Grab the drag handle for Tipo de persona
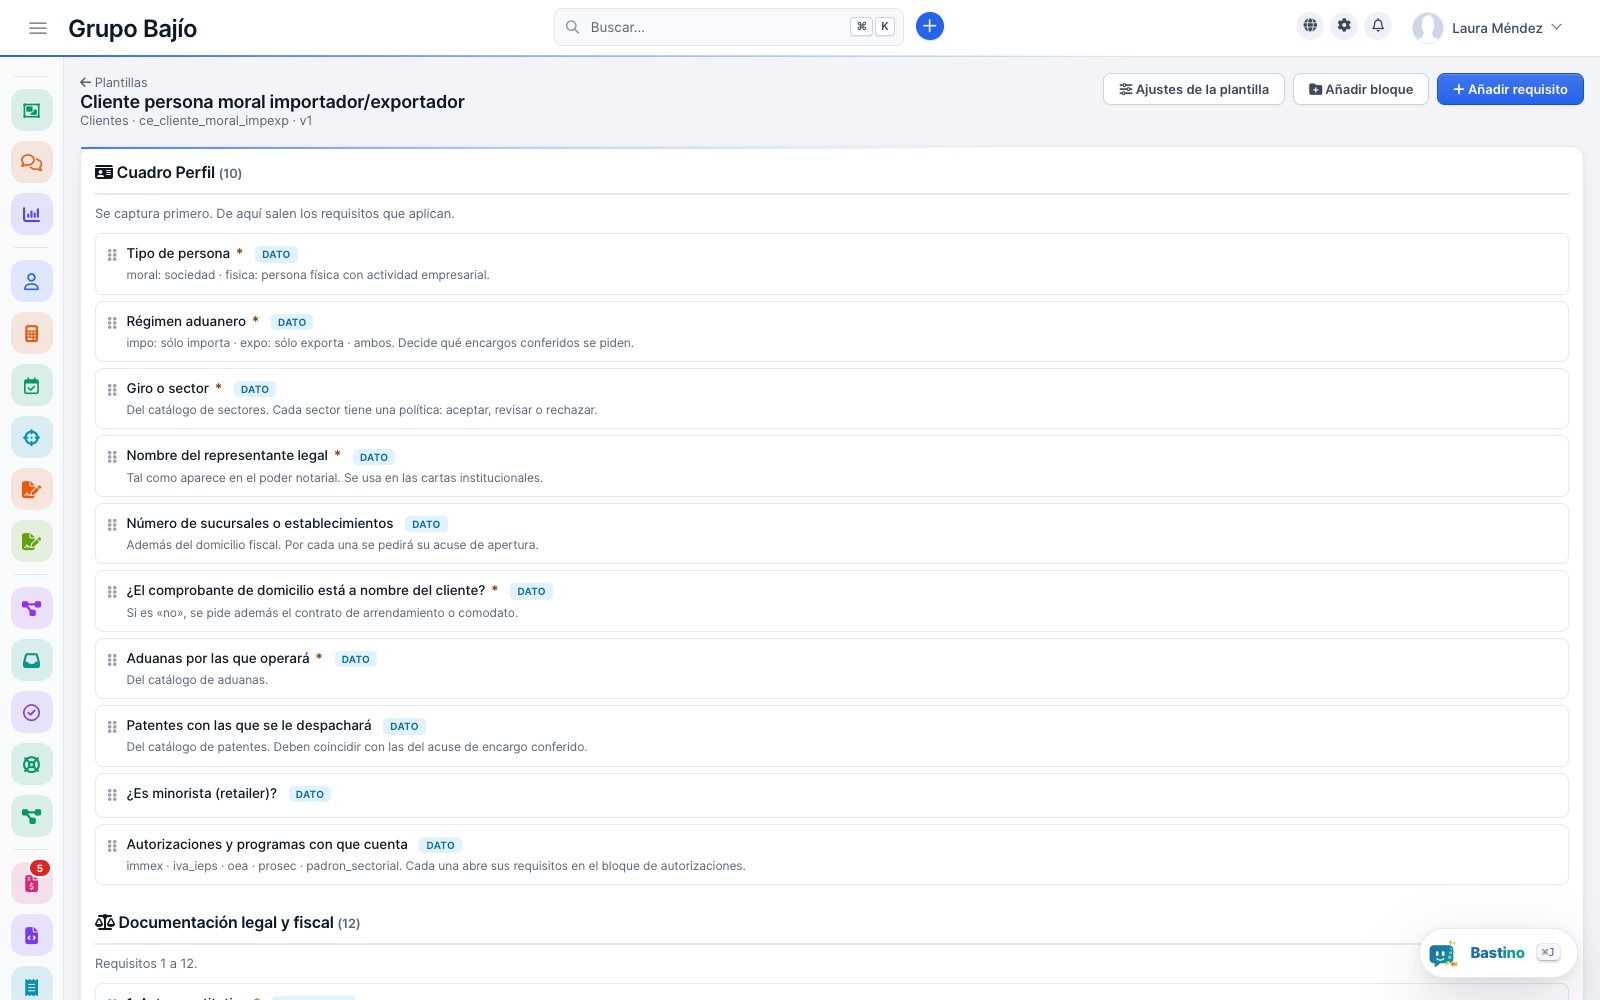 coord(112,255)
